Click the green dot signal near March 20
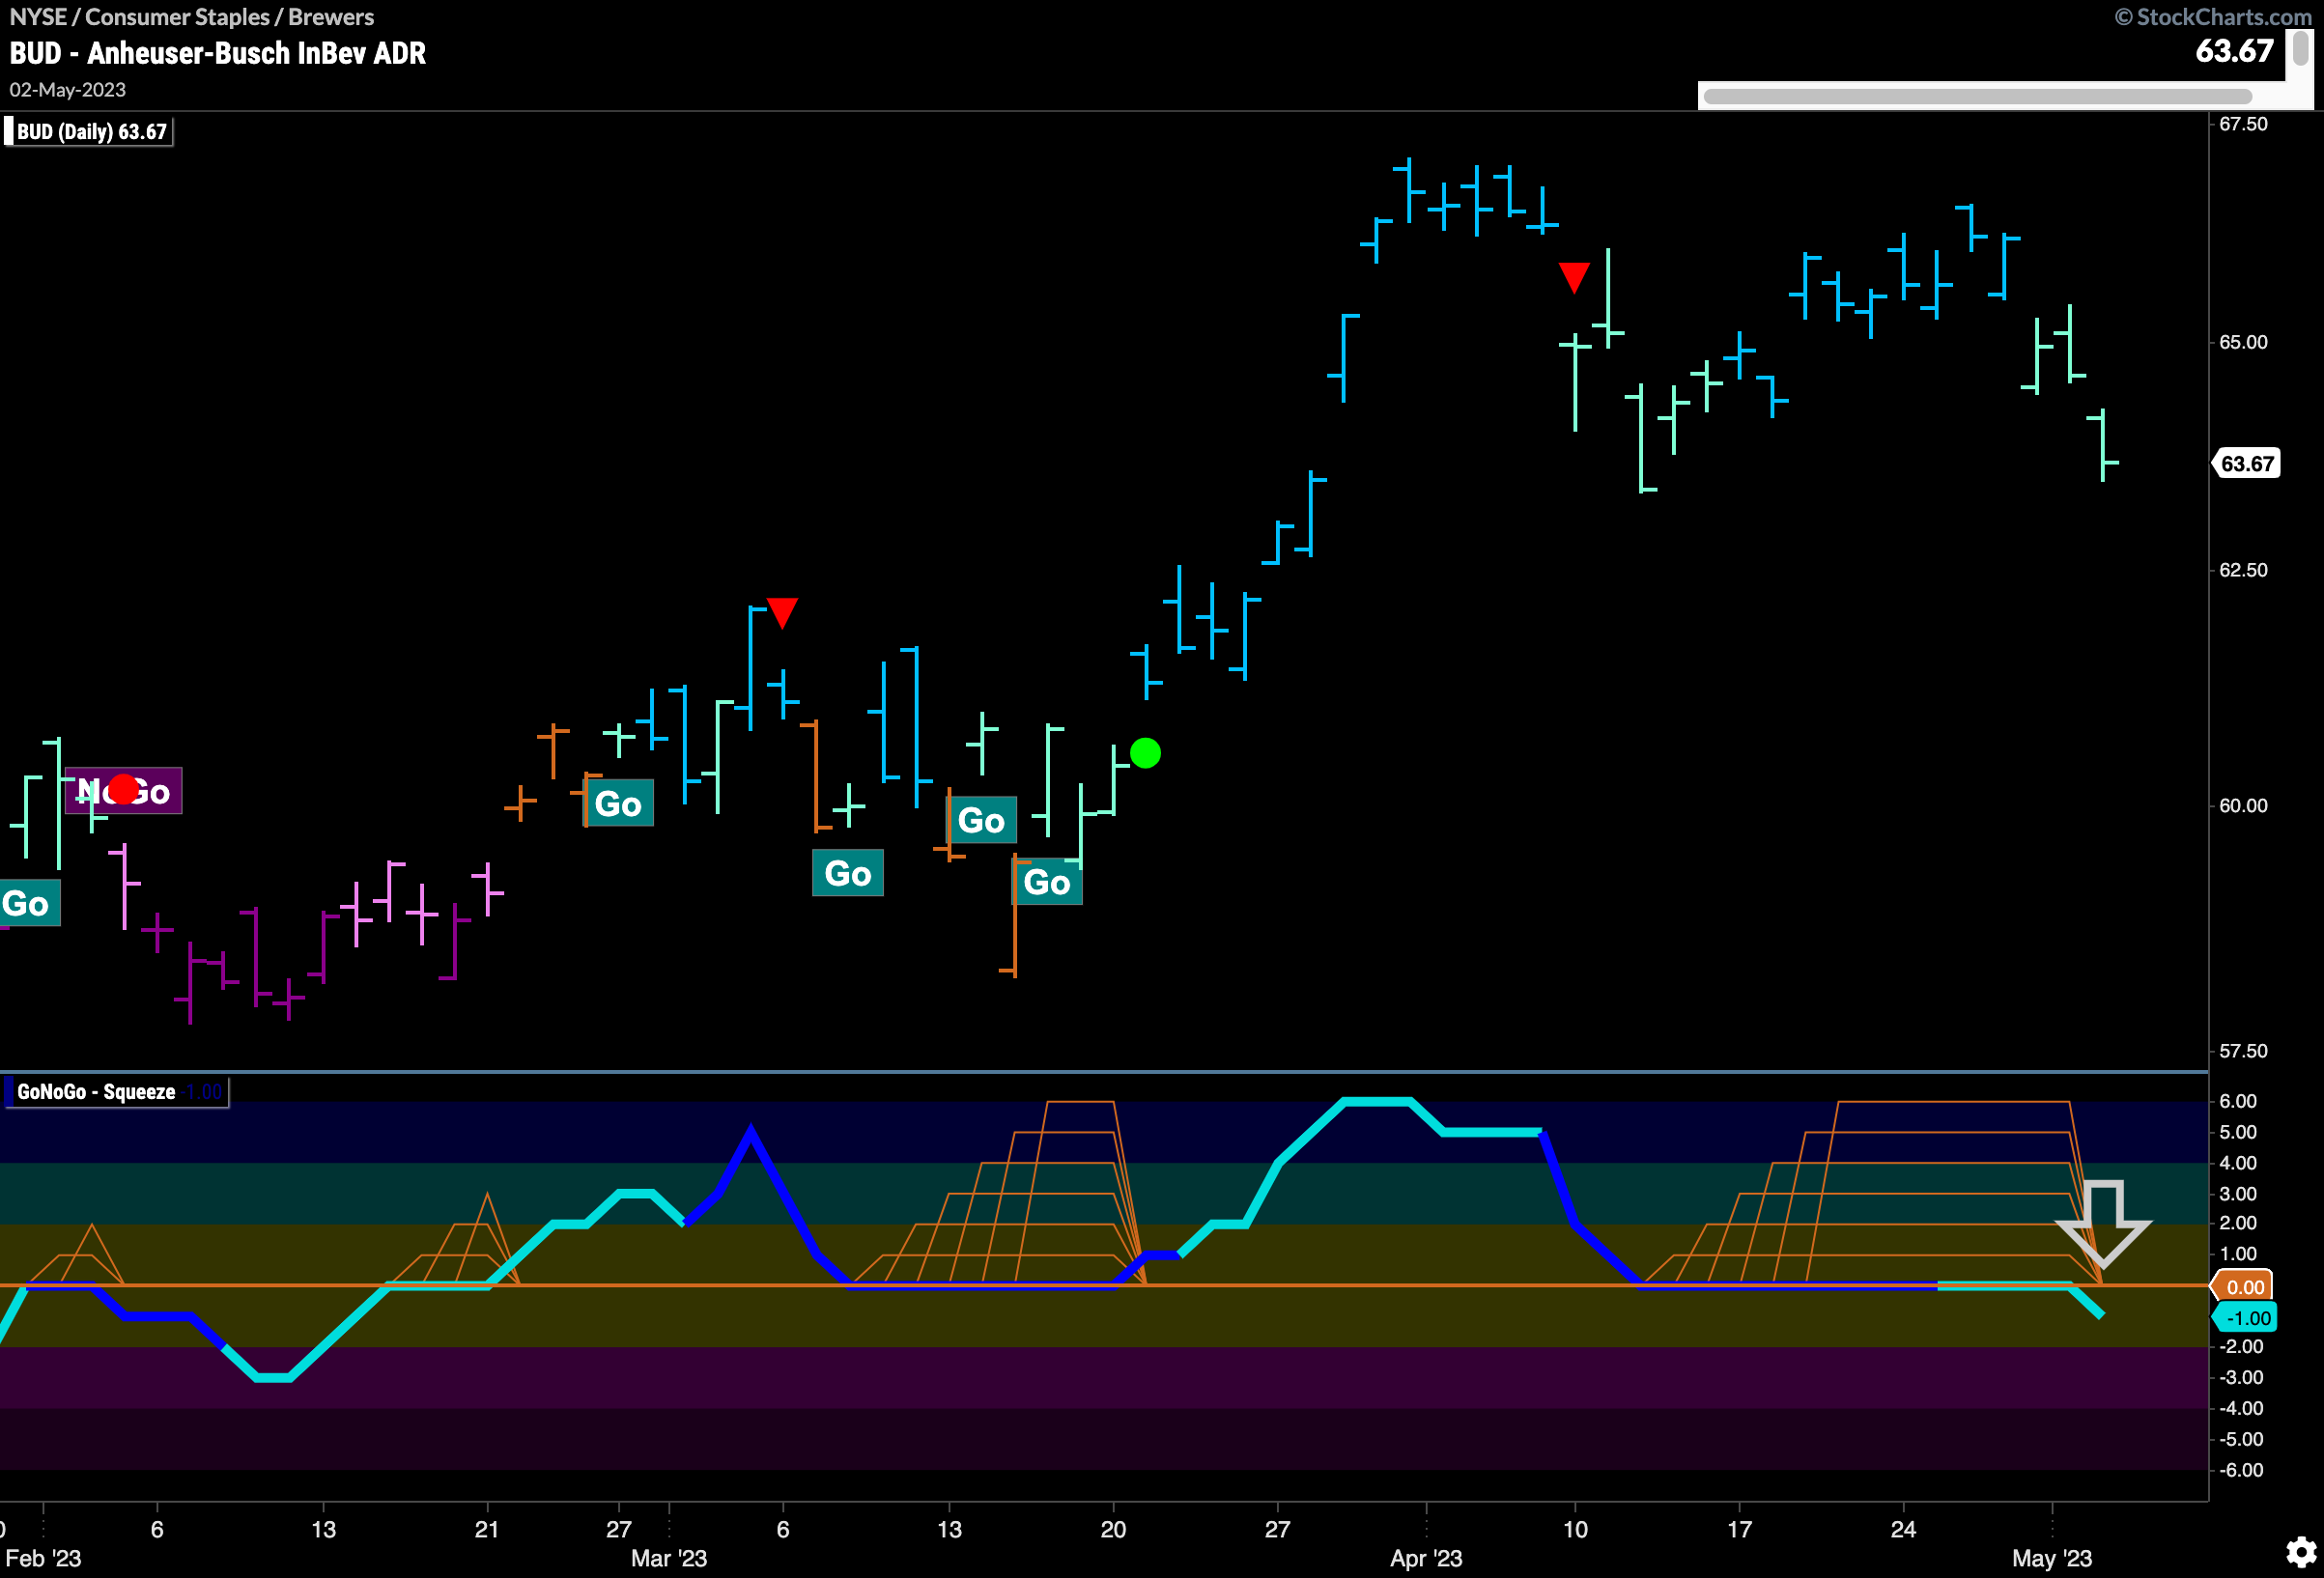2324x1578 pixels. click(1145, 752)
